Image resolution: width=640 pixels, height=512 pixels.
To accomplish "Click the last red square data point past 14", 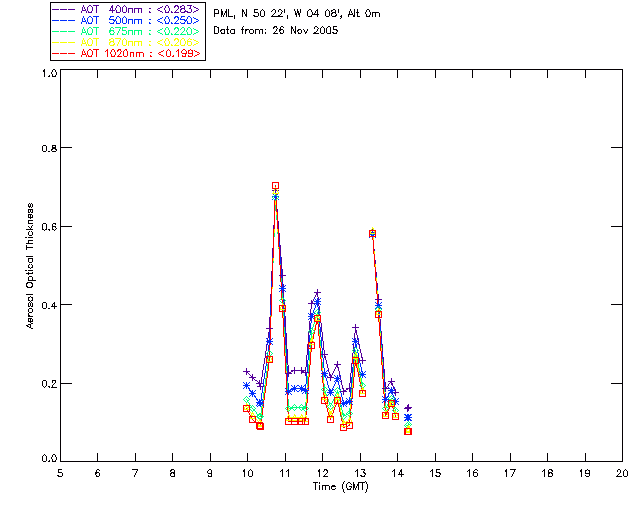I will coord(408,432).
